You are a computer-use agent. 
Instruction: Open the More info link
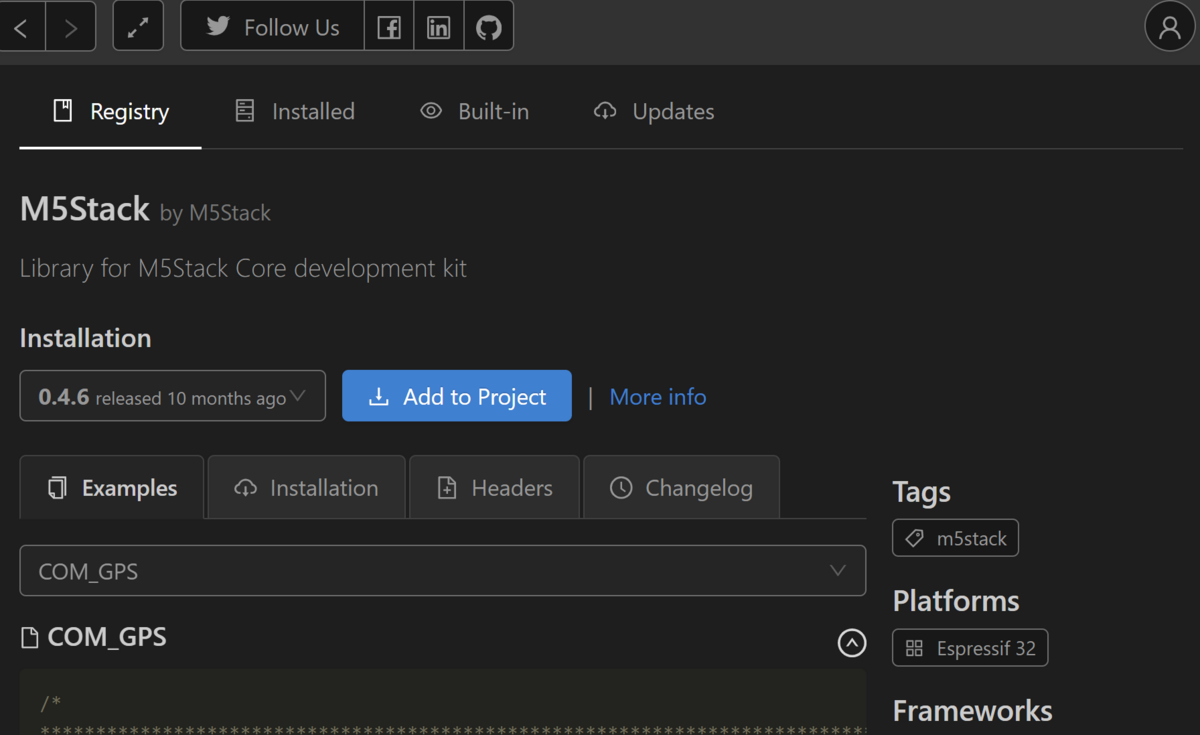657,396
